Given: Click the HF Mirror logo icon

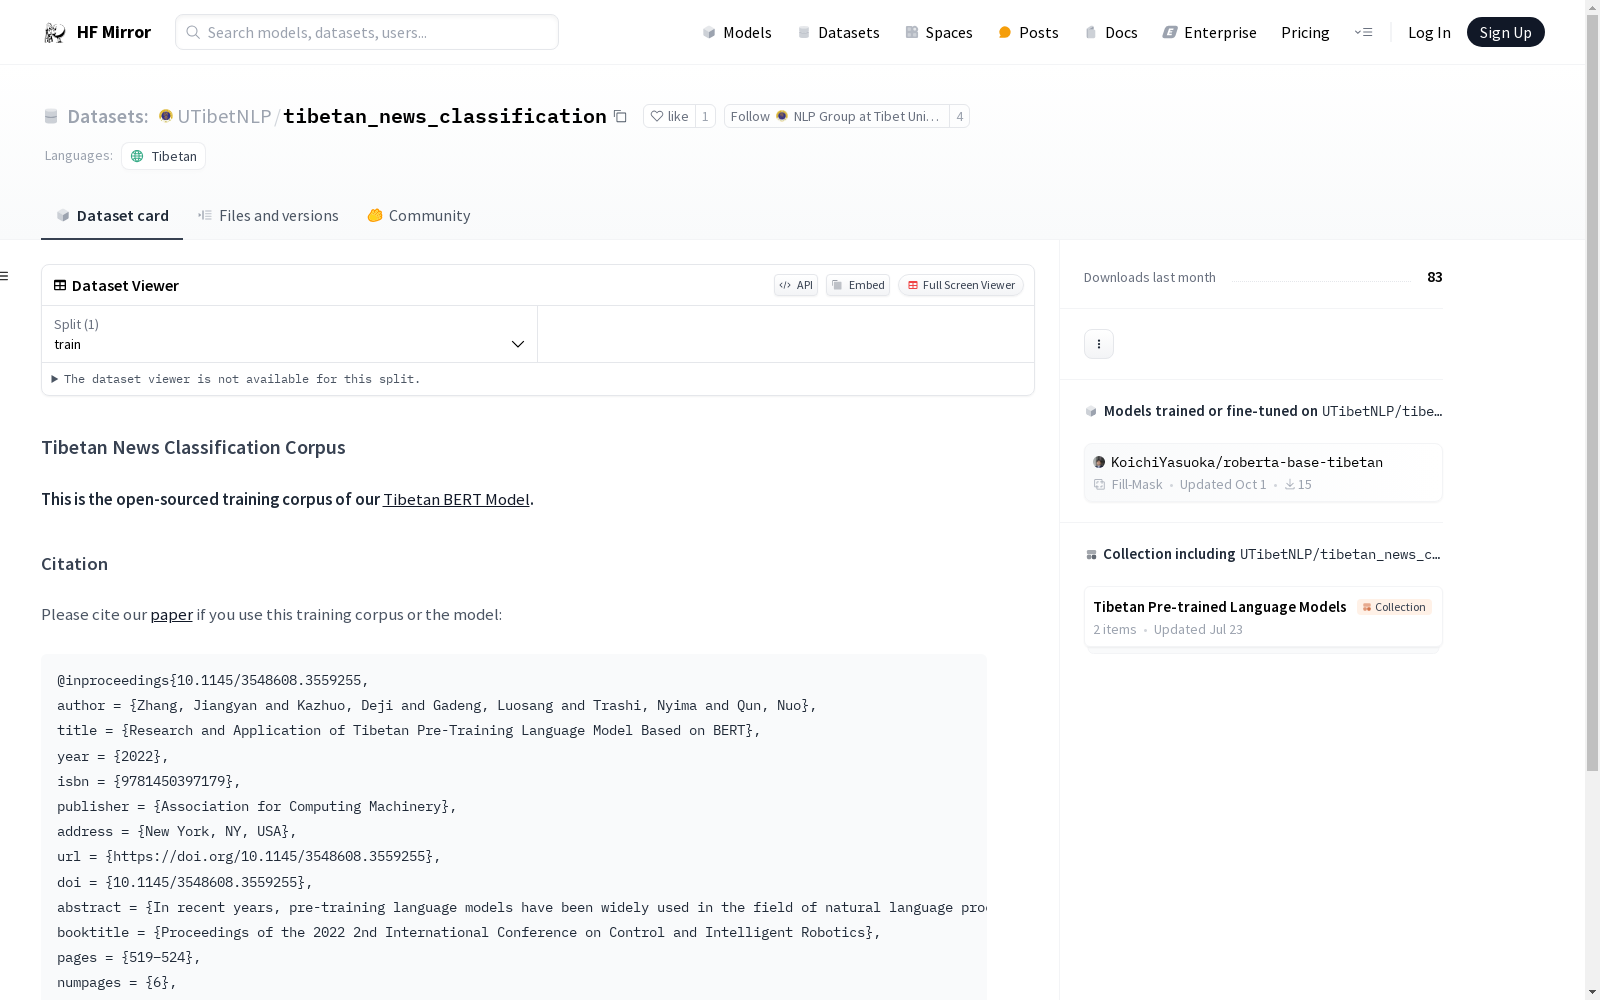Looking at the screenshot, I should pyautogui.click(x=55, y=32).
